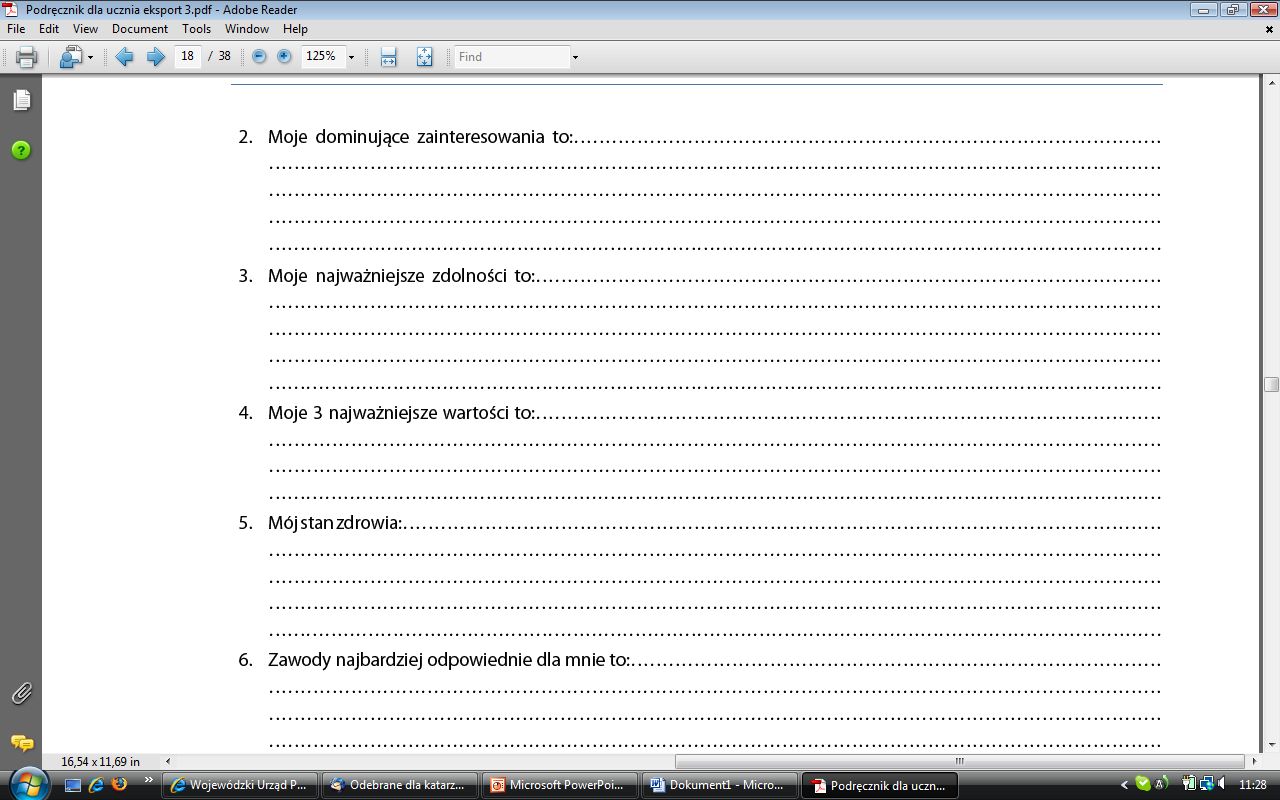Select the fit one full page icon

(x=424, y=57)
